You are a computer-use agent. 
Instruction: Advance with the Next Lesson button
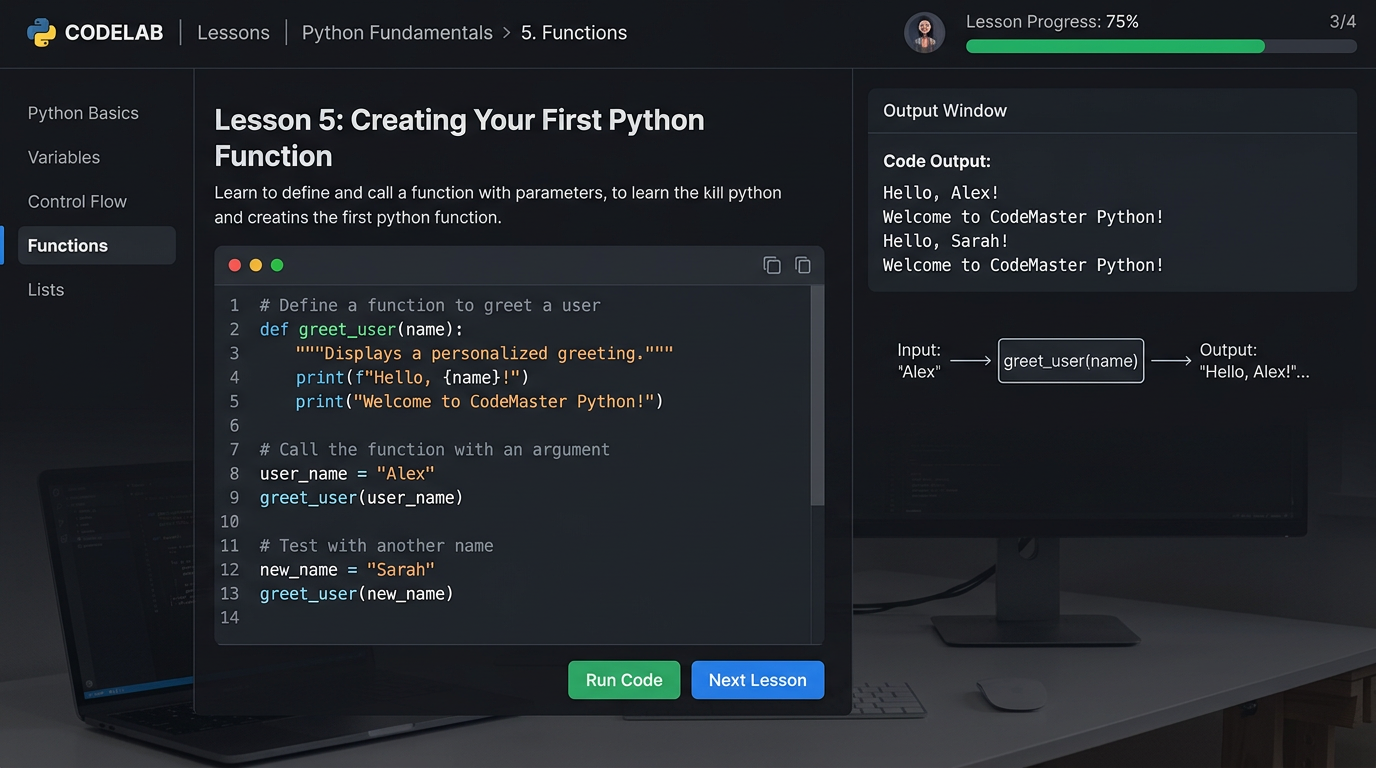pos(757,680)
